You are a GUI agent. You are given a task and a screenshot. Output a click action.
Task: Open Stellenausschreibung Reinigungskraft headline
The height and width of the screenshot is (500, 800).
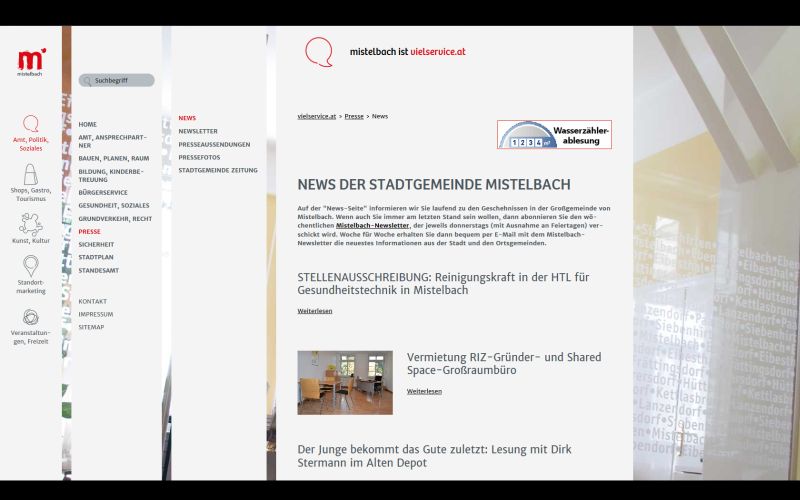(443, 284)
